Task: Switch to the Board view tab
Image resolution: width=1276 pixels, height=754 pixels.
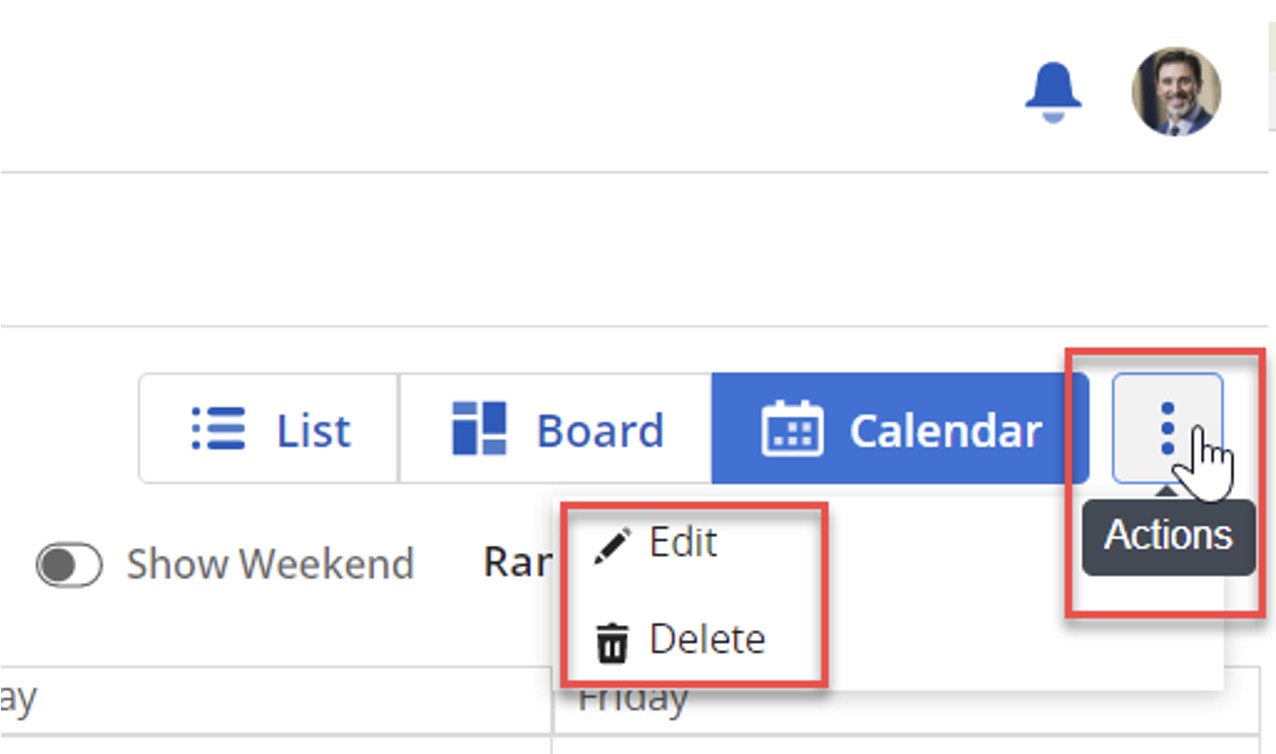Action: click(x=555, y=429)
